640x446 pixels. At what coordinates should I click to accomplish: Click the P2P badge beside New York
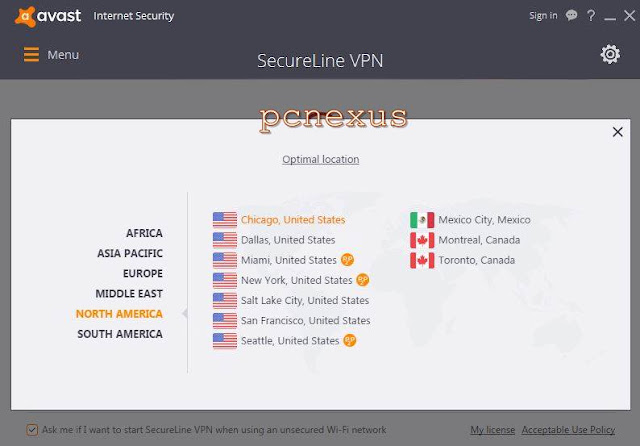pos(362,280)
